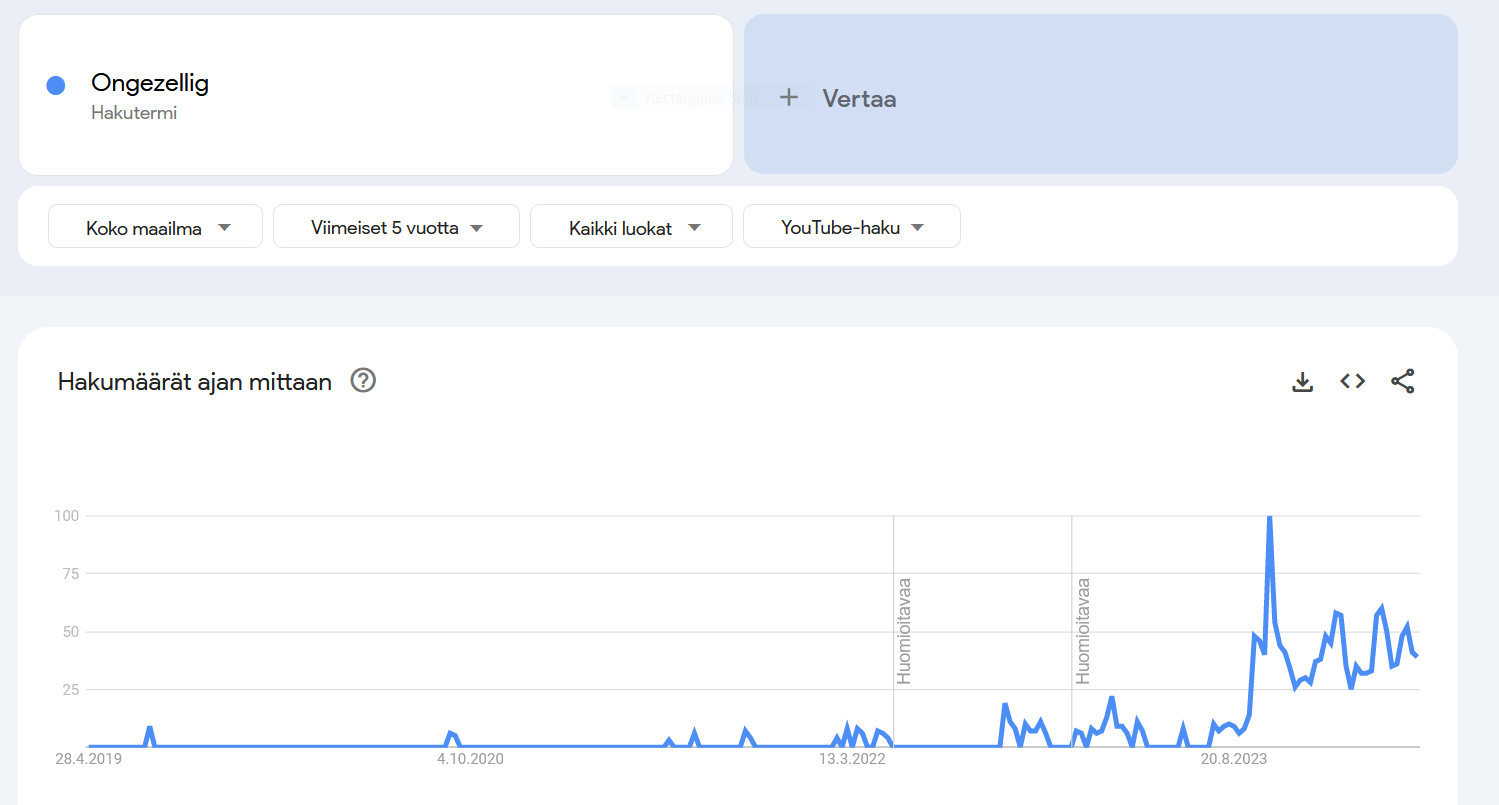Click the chart peak at 100
The height and width of the screenshot is (805, 1499).
click(x=1269, y=518)
